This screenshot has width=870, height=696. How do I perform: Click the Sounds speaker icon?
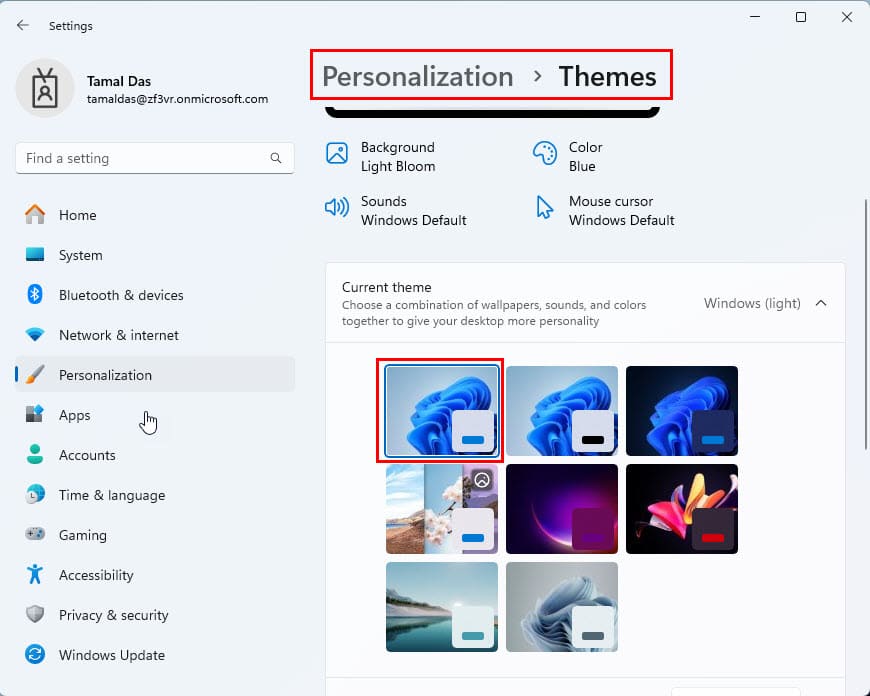click(337, 207)
